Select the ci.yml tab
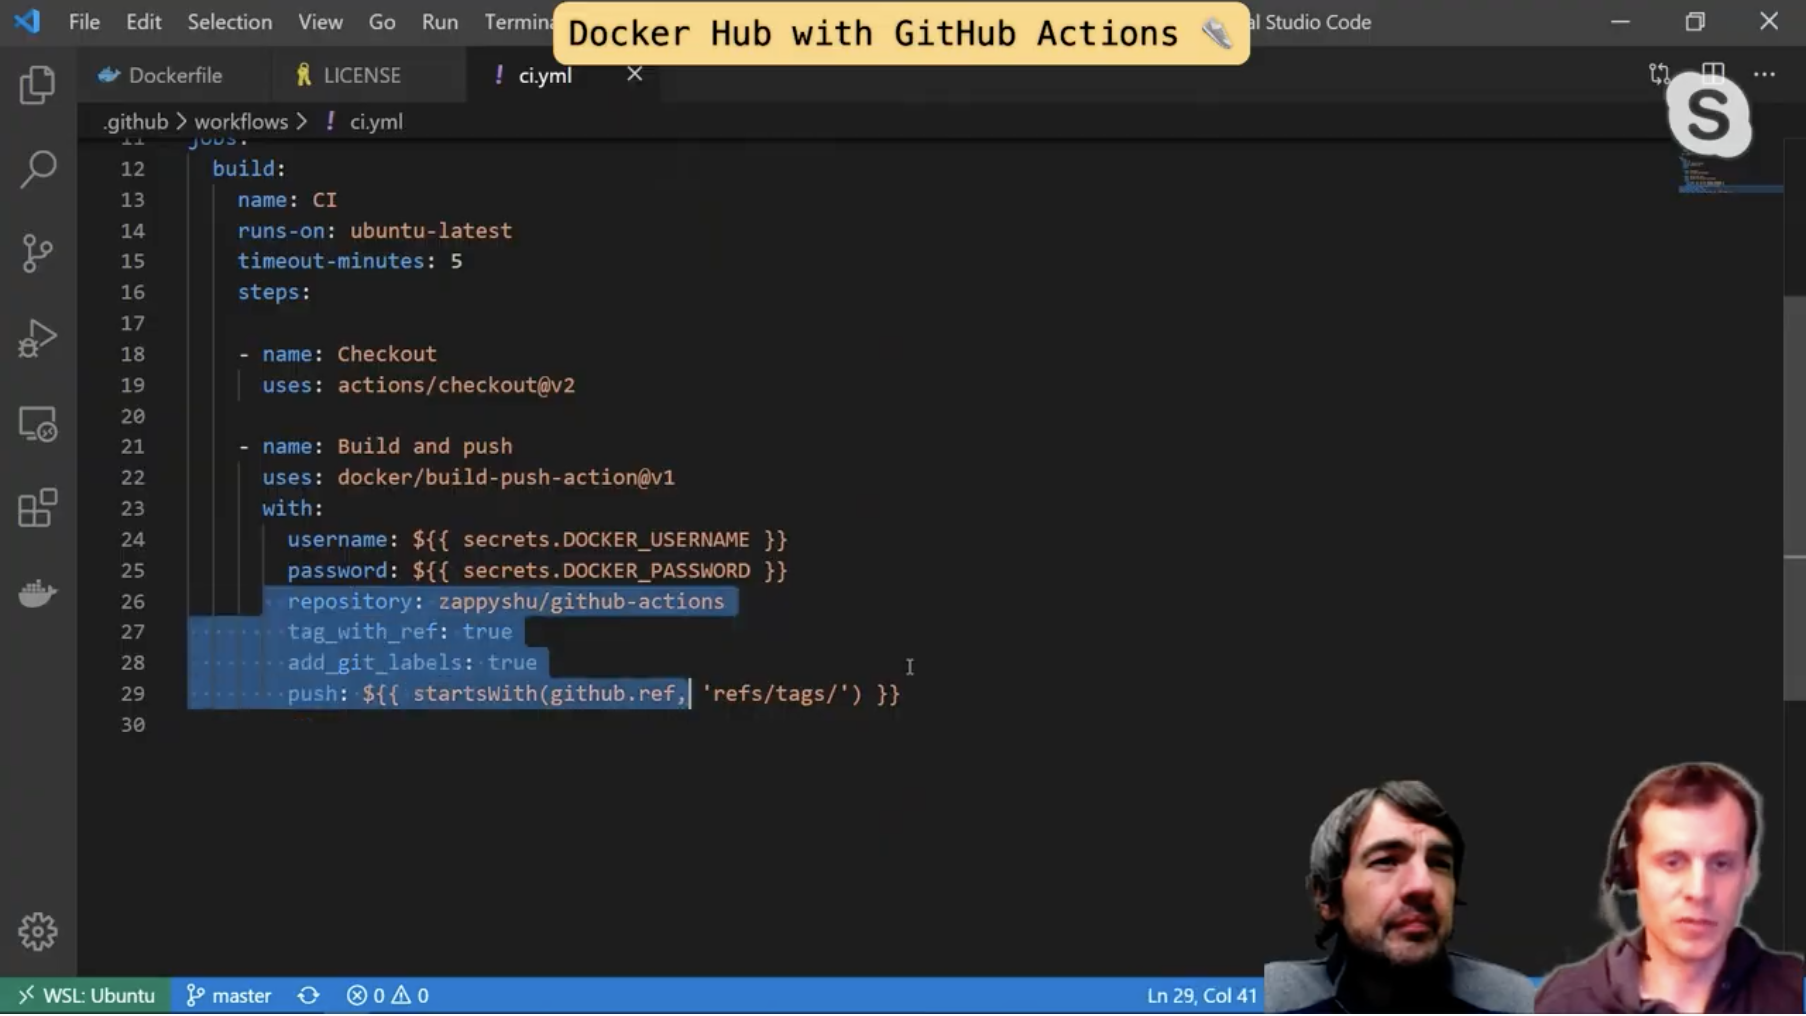Viewport: 1806px width, 1016px height. pos(545,75)
